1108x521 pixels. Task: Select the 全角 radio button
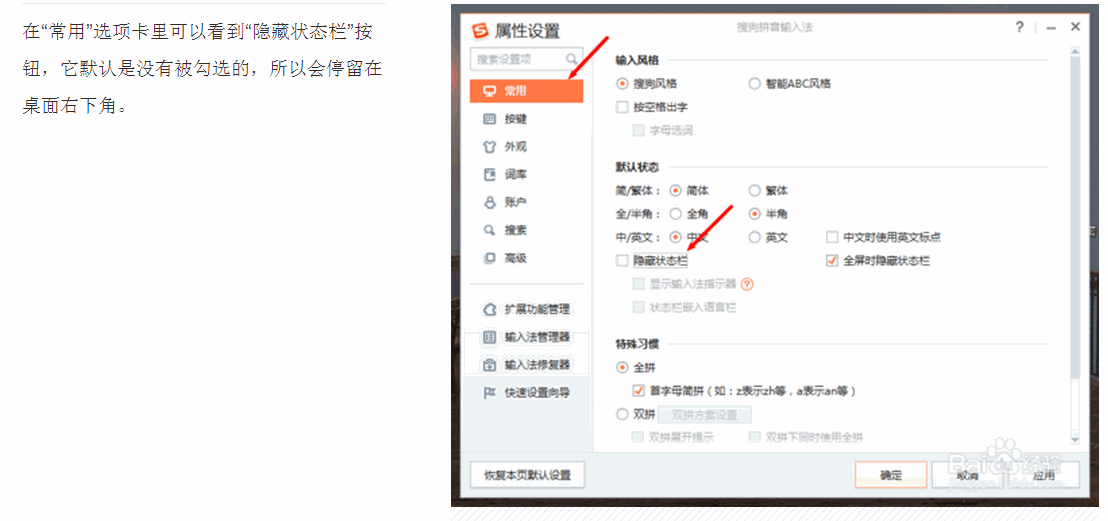pos(676,213)
